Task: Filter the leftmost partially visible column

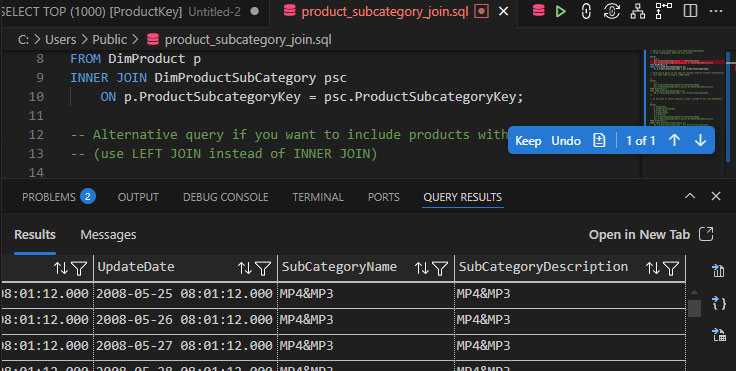Action: click(78, 268)
